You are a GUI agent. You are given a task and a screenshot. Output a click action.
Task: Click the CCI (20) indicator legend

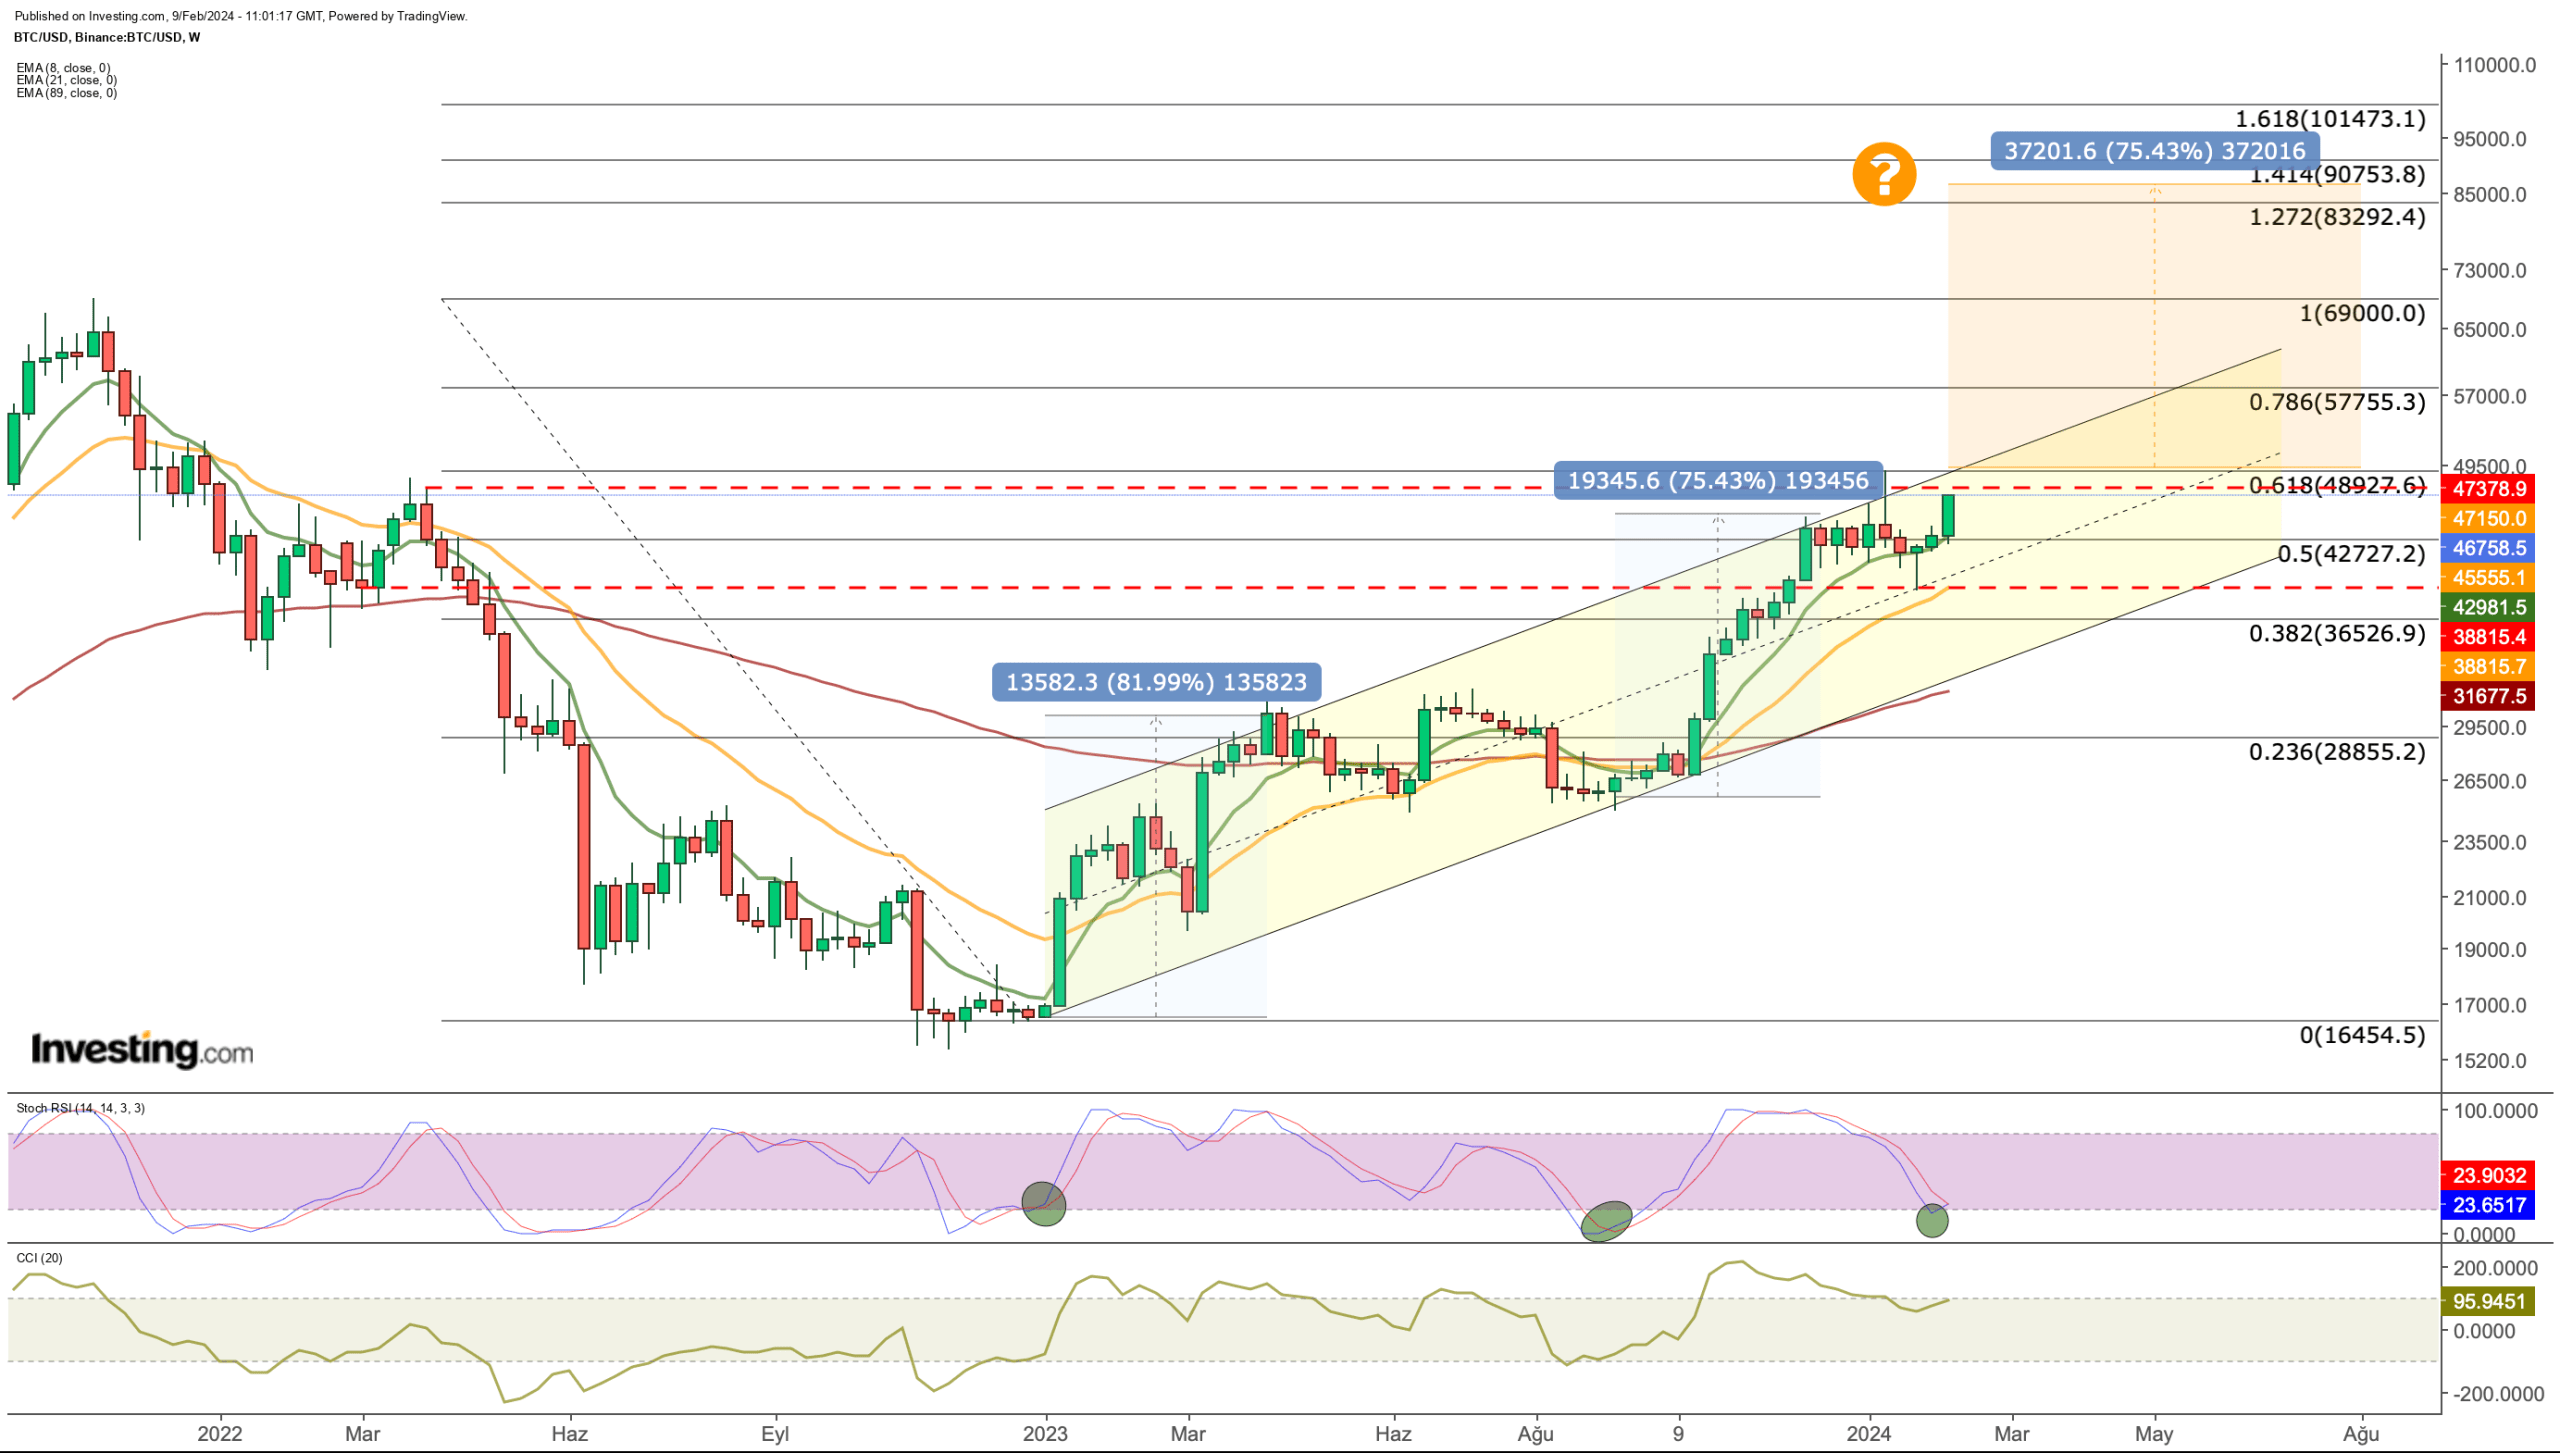click(39, 1258)
